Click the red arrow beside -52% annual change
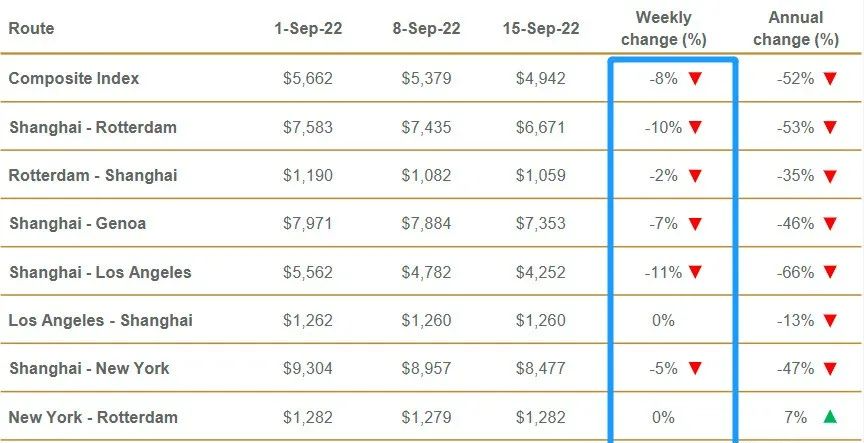 829,79
